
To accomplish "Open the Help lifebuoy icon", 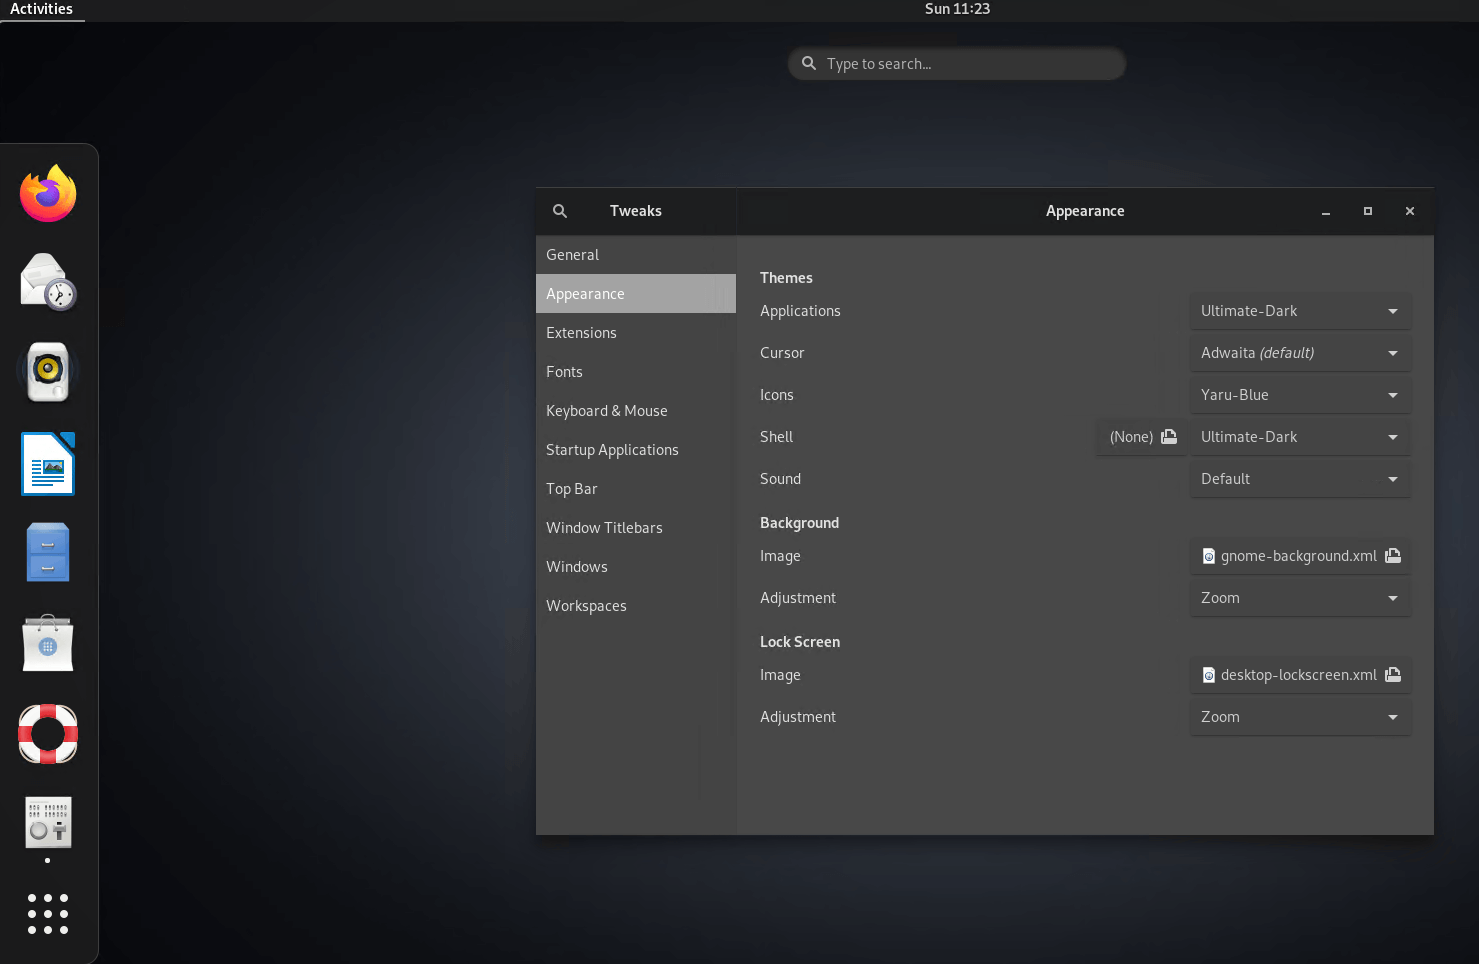I will tap(48, 733).
